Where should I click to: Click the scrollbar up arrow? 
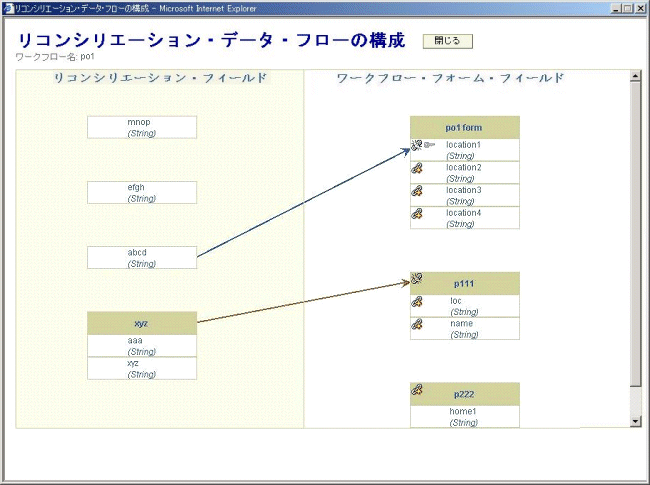coord(635,76)
